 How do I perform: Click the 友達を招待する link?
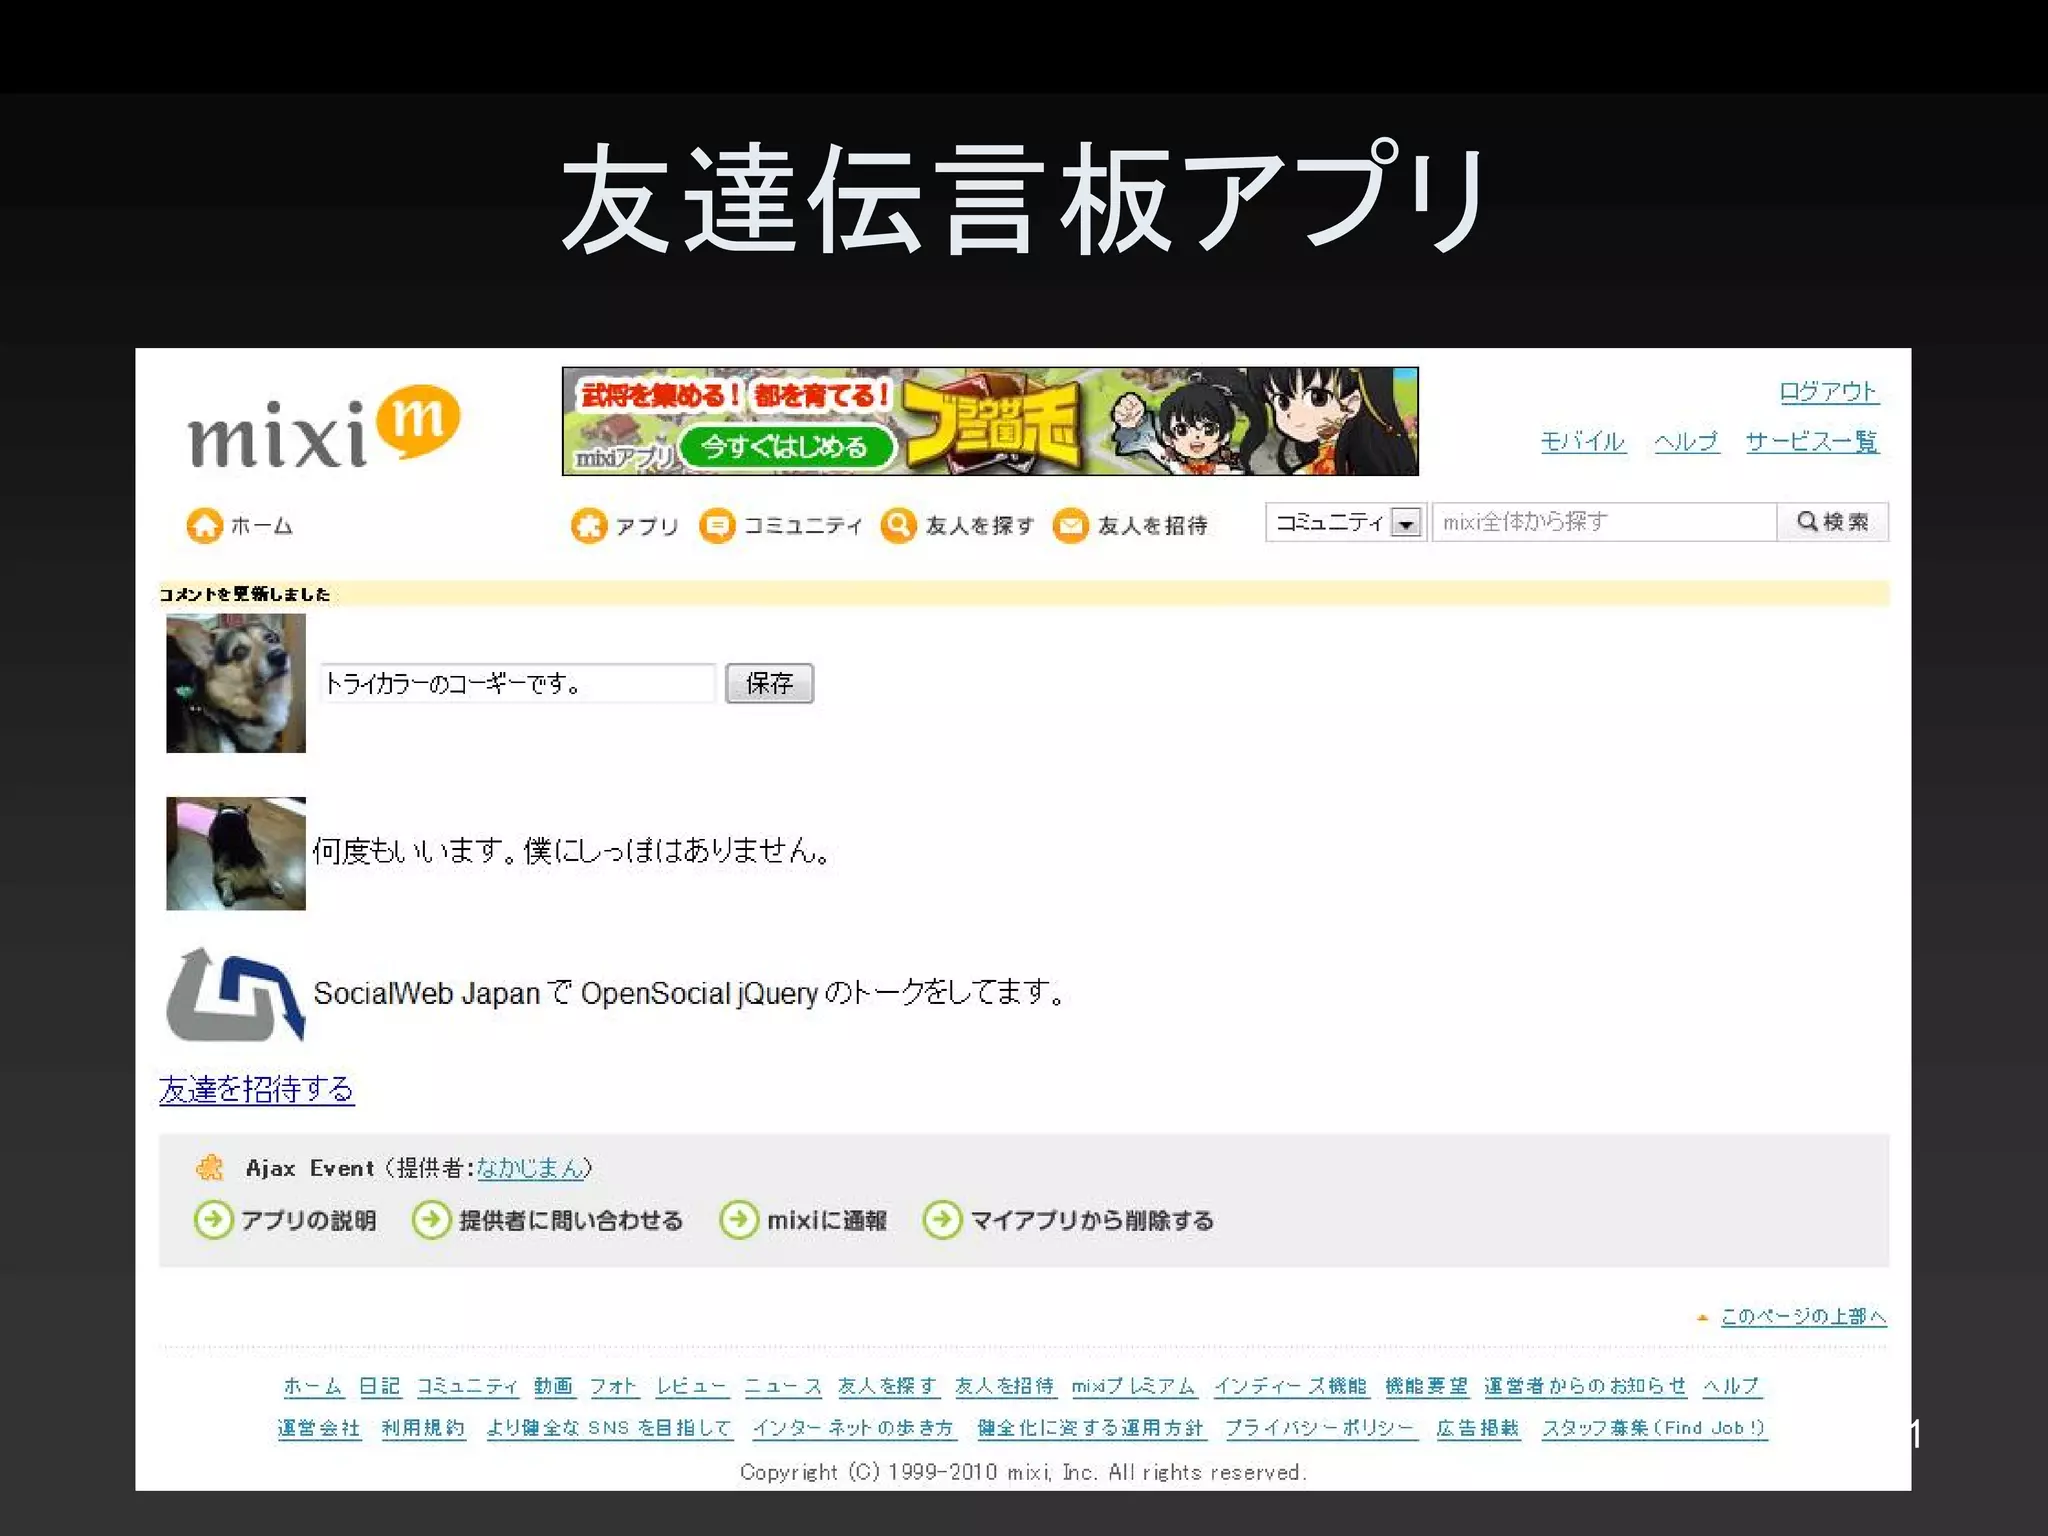click(257, 1089)
